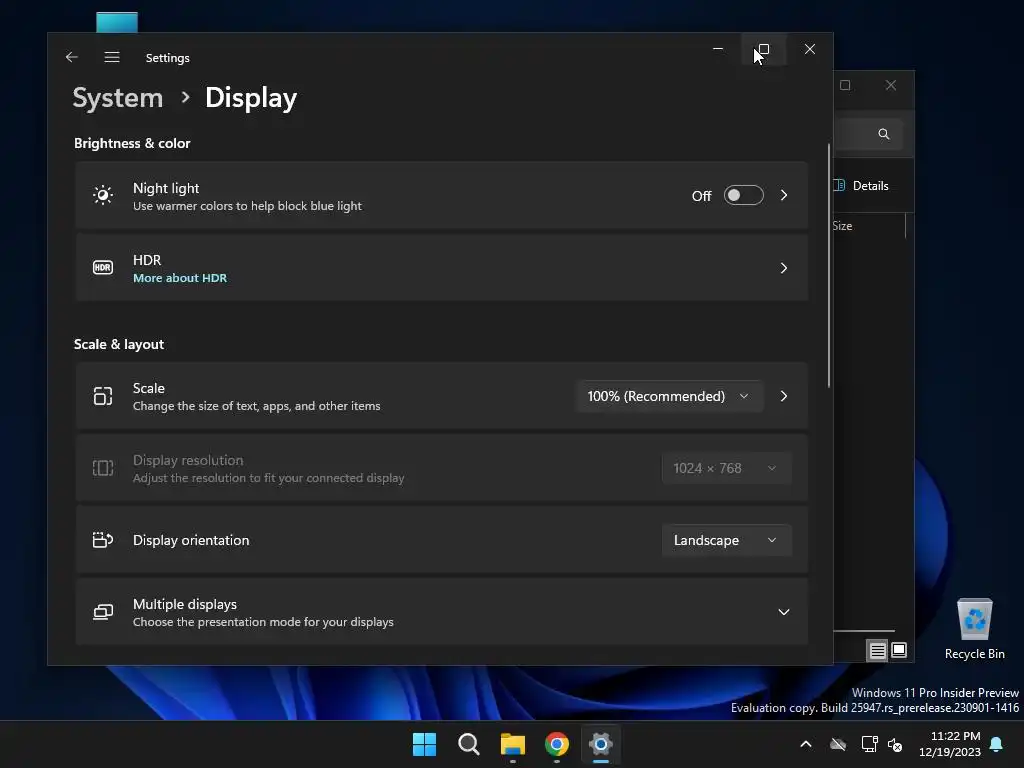Open HDR settings via right chevron
The width and height of the screenshot is (1024, 768).
pyautogui.click(x=784, y=268)
